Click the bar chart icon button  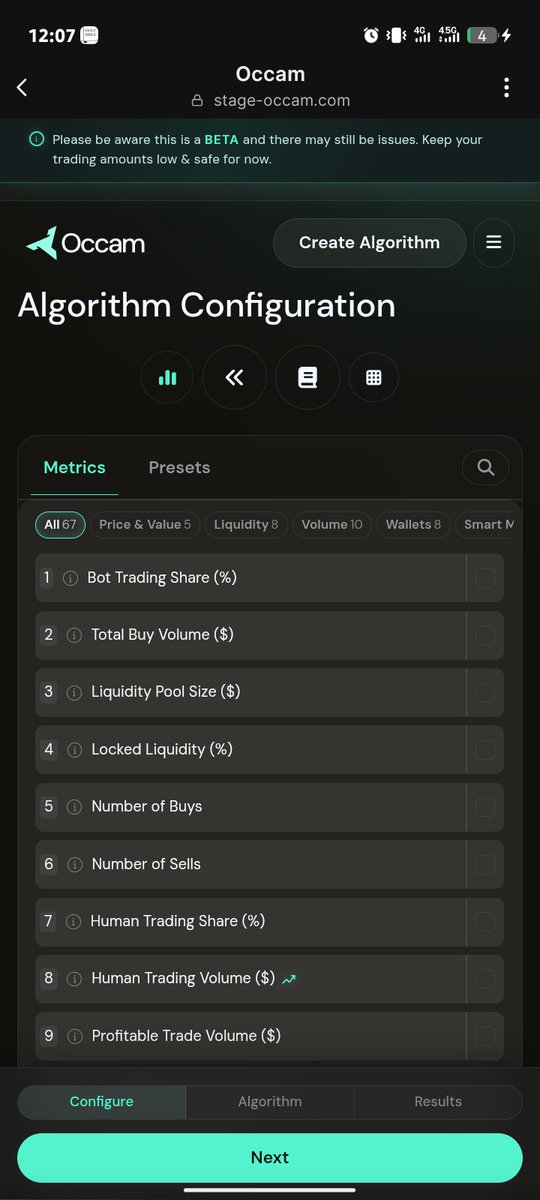coord(167,378)
